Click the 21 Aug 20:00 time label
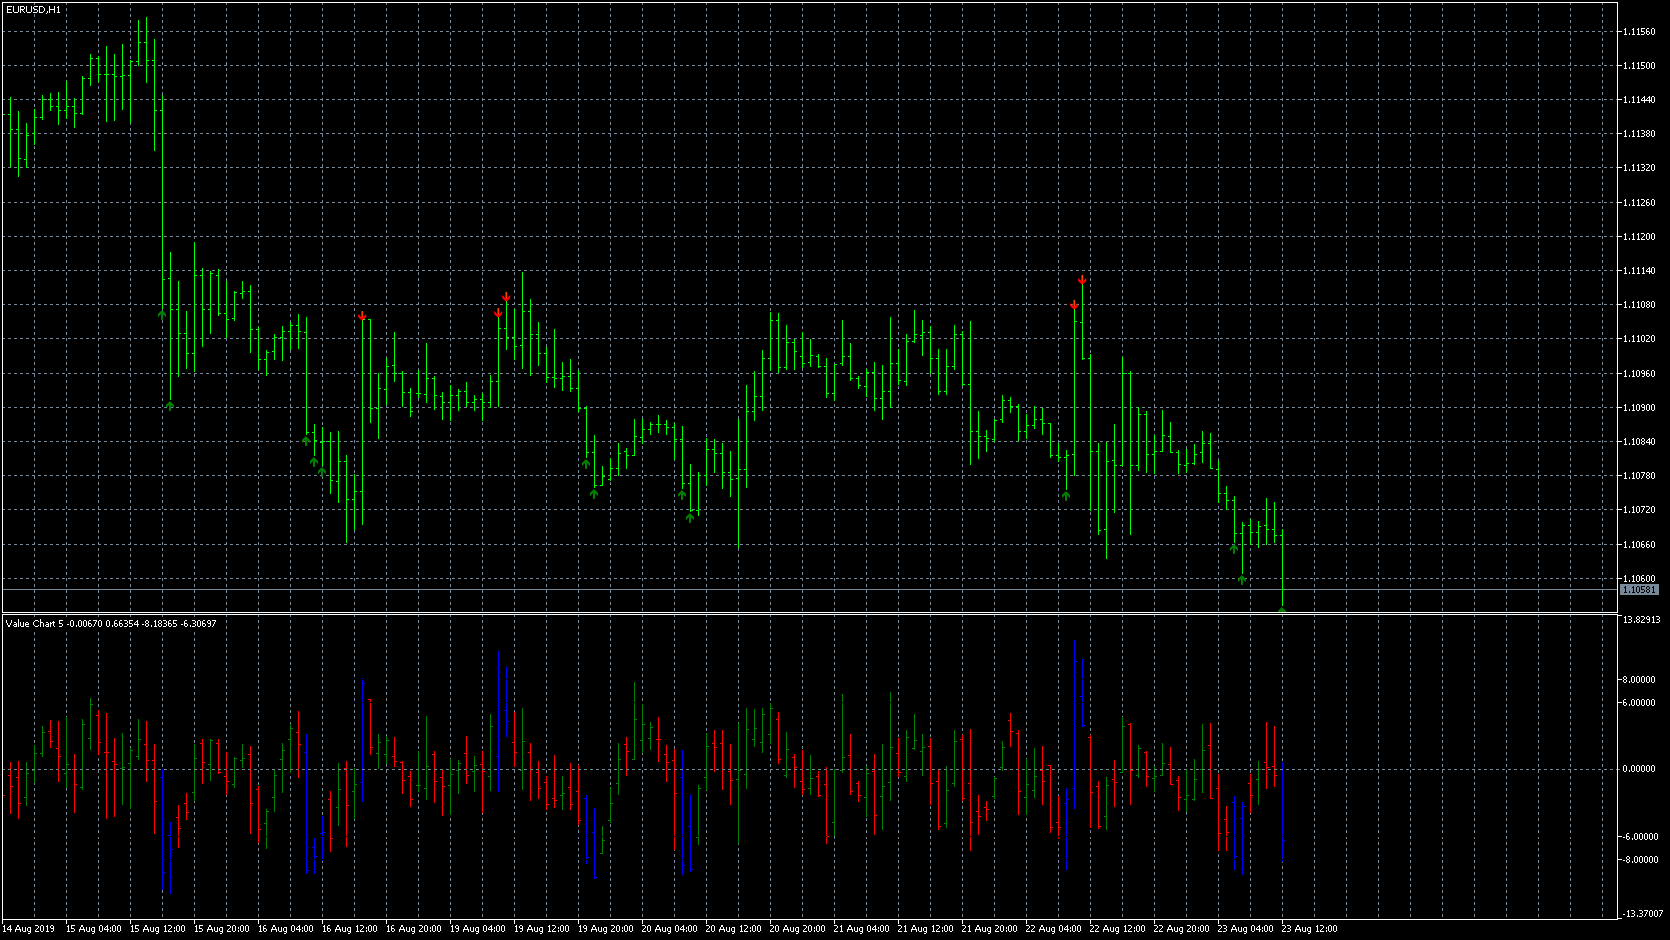The height and width of the screenshot is (940, 1670). tap(990, 929)
